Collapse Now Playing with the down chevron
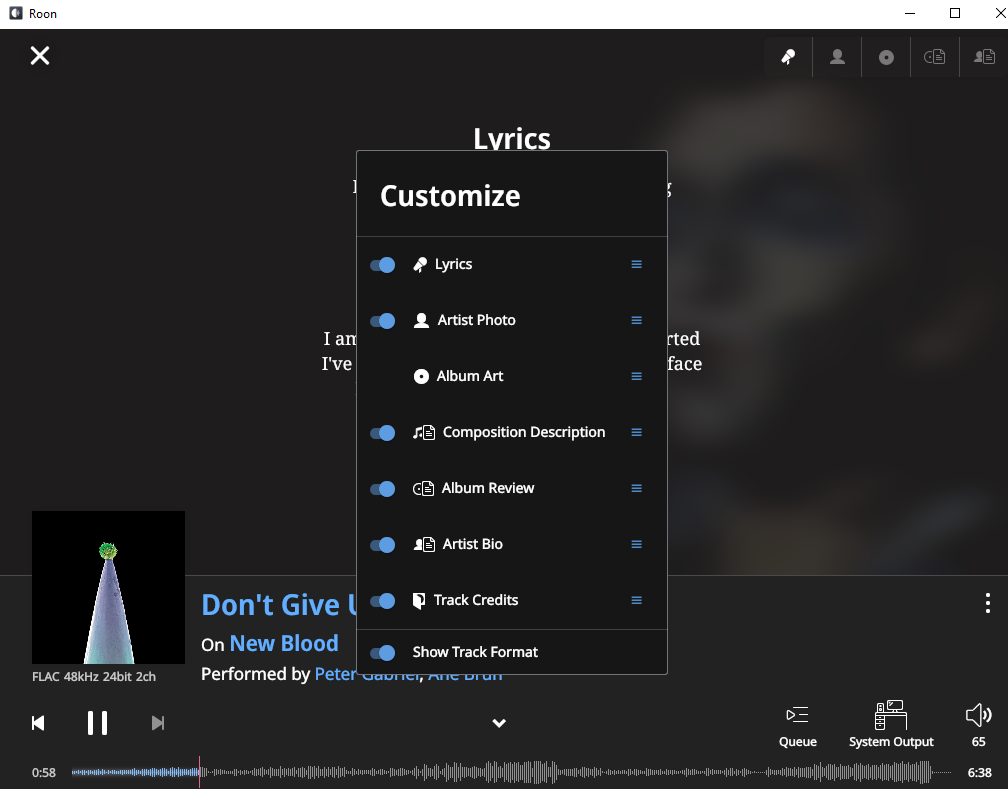1008x789 pixels. [499, 723]
